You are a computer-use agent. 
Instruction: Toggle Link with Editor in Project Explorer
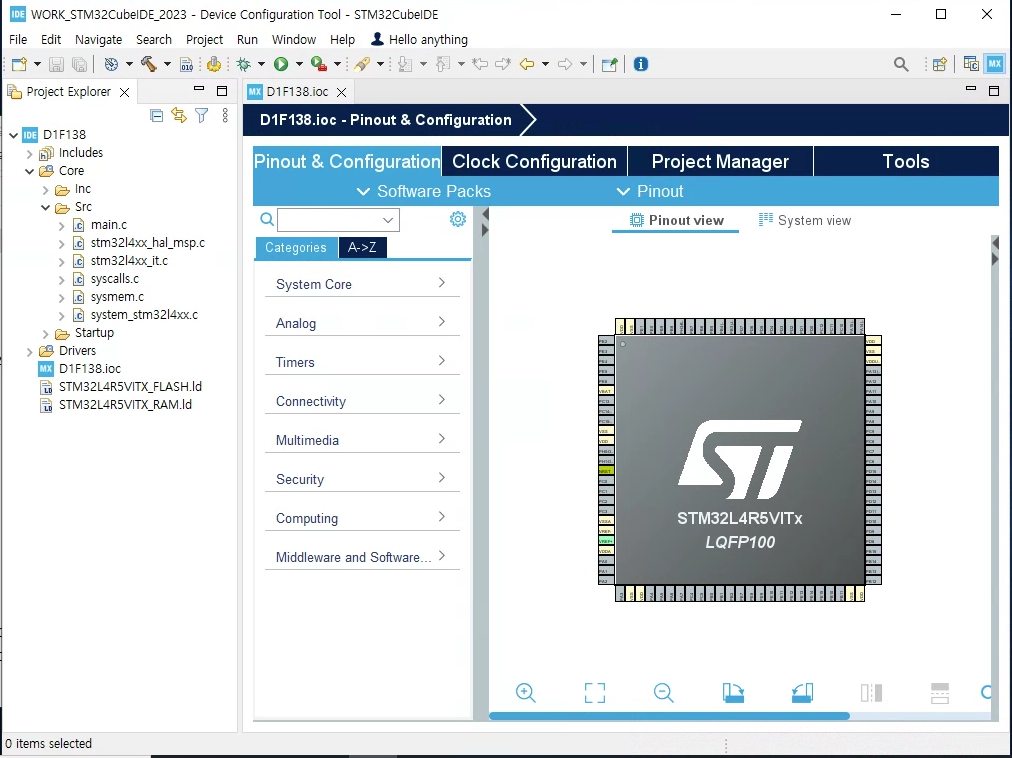click(179, 116)
